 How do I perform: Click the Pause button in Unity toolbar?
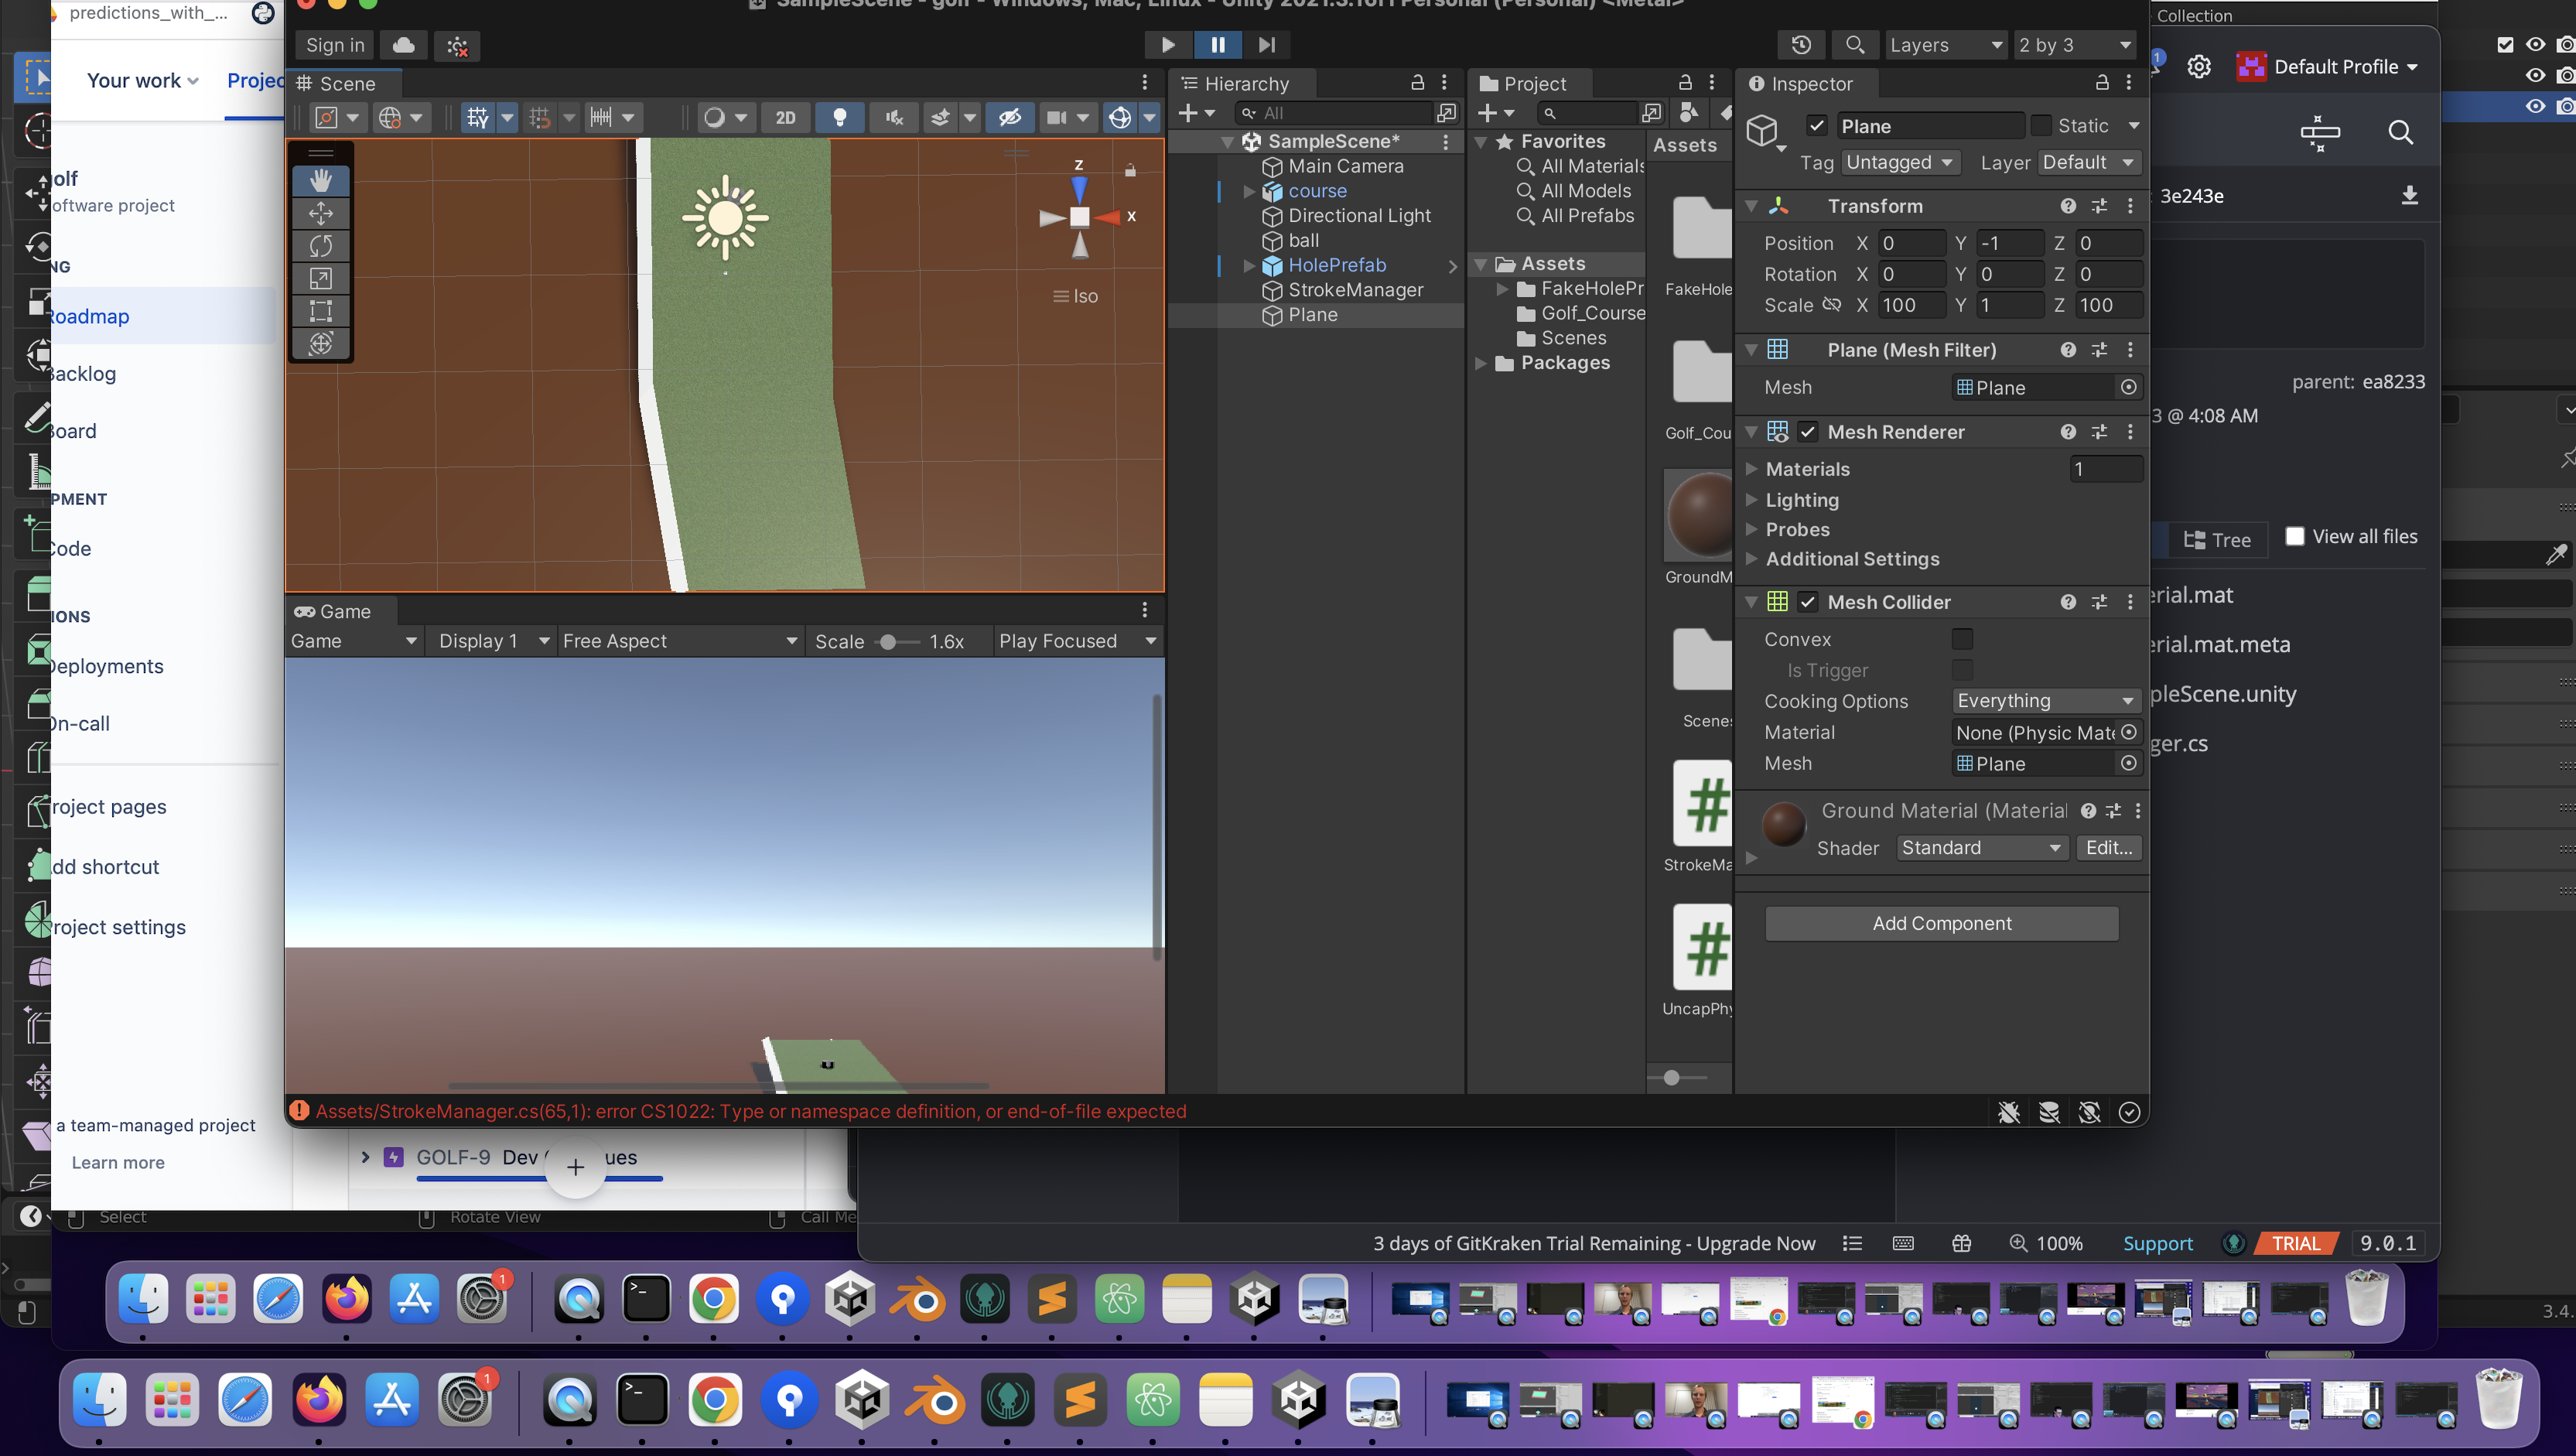pos(1217,45)
